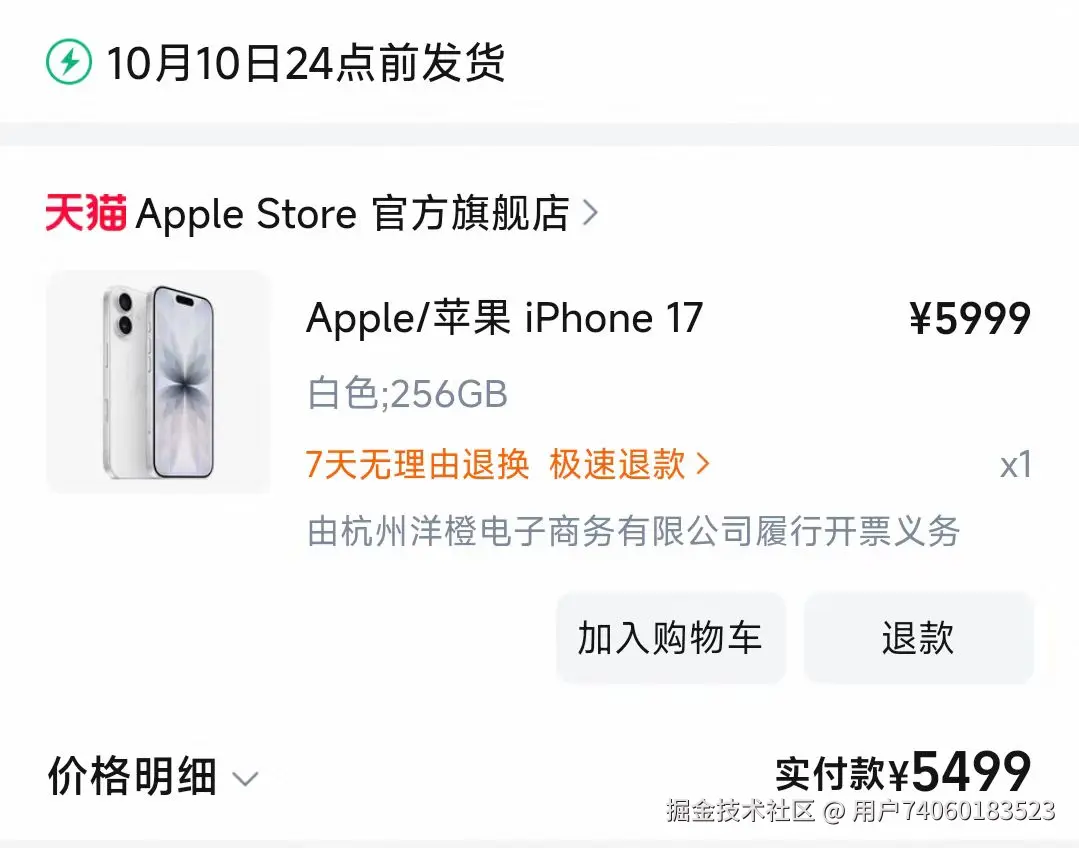Click the chevron after 官方旗舰店
Image resolution: width=1079 pixels, height=848 pixels.
(590, 213)
